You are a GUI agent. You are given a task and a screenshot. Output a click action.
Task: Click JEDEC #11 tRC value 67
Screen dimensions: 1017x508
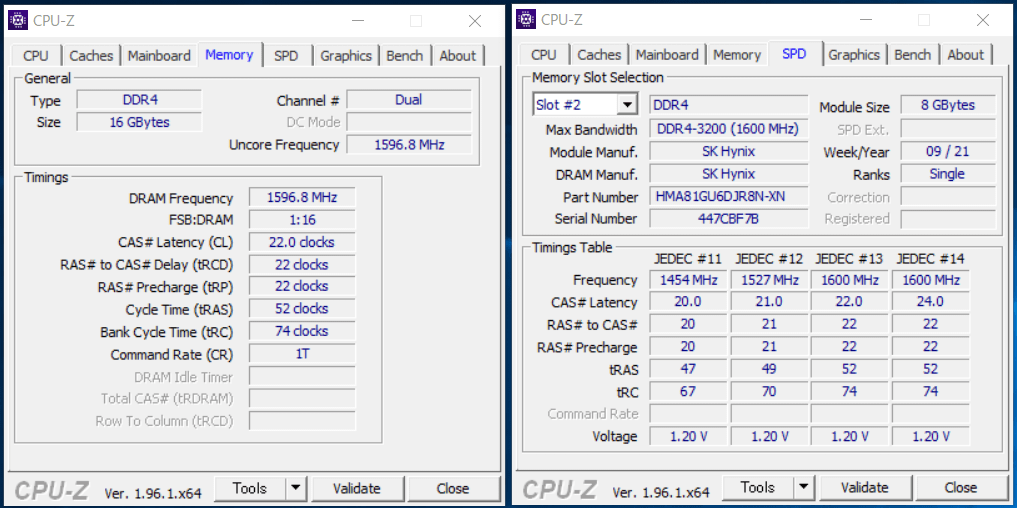click(x=688, y=392)
